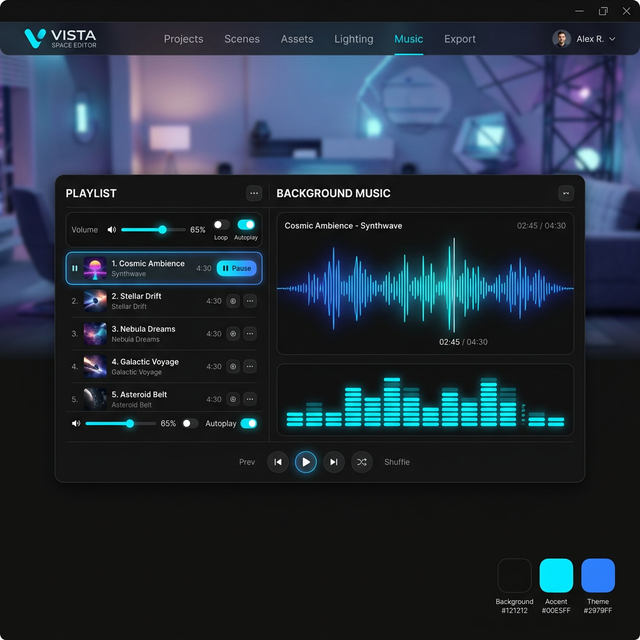The height and width of the screenshot is (640, 640).
Task: Open the Export tab
Action: point(460,39)
